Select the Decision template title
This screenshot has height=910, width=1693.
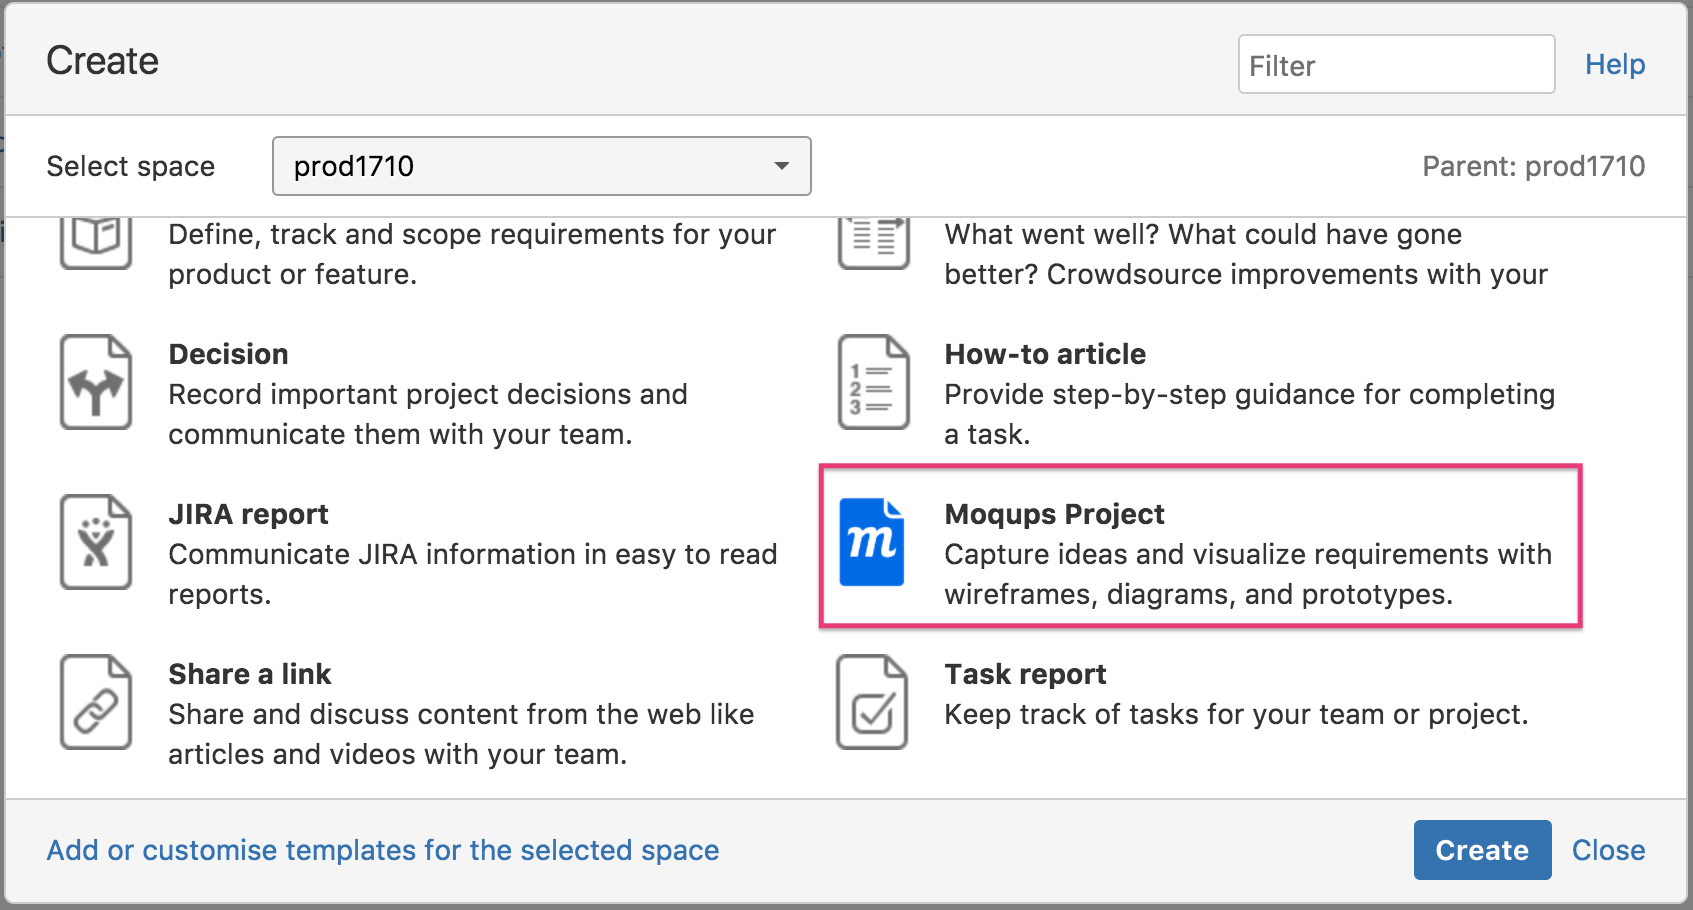pyautogui.click(x=228, y=354)
